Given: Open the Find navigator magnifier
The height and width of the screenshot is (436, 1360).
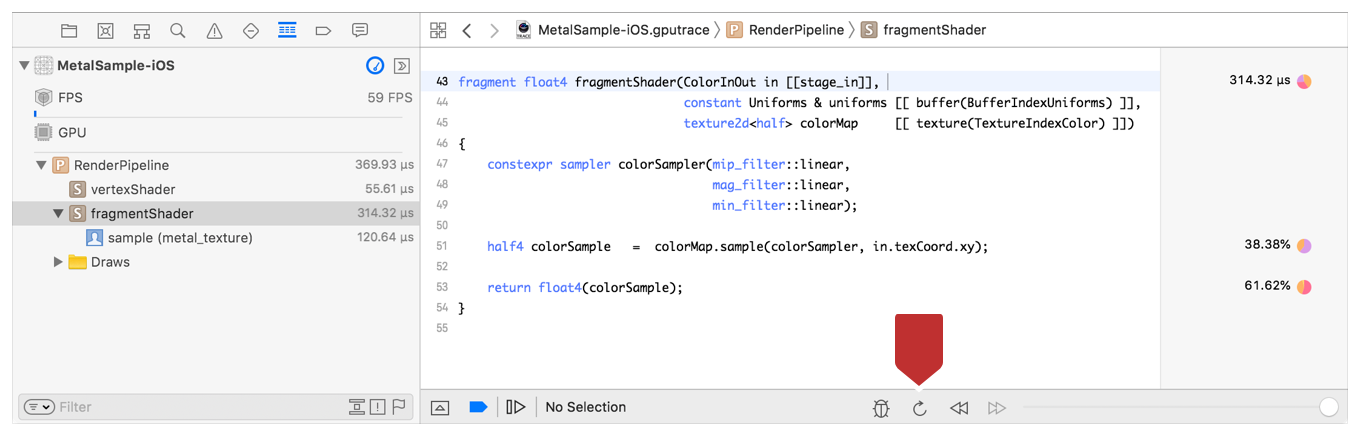Looking at the screenshot, I should pyautogui.click(x=178, y=31).
